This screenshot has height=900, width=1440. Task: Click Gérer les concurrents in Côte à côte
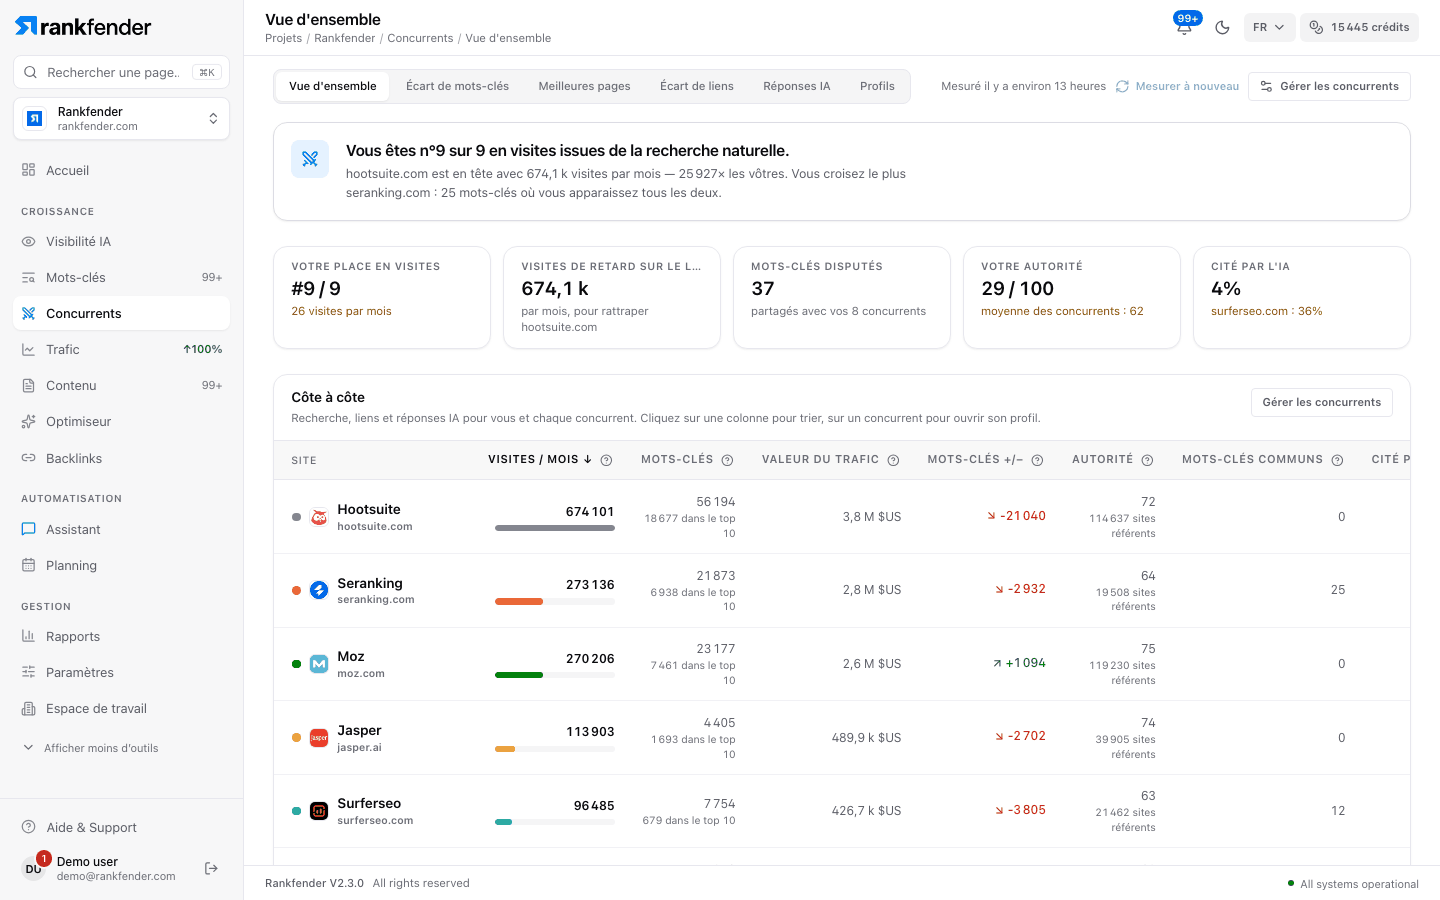tap(1321, 402)
